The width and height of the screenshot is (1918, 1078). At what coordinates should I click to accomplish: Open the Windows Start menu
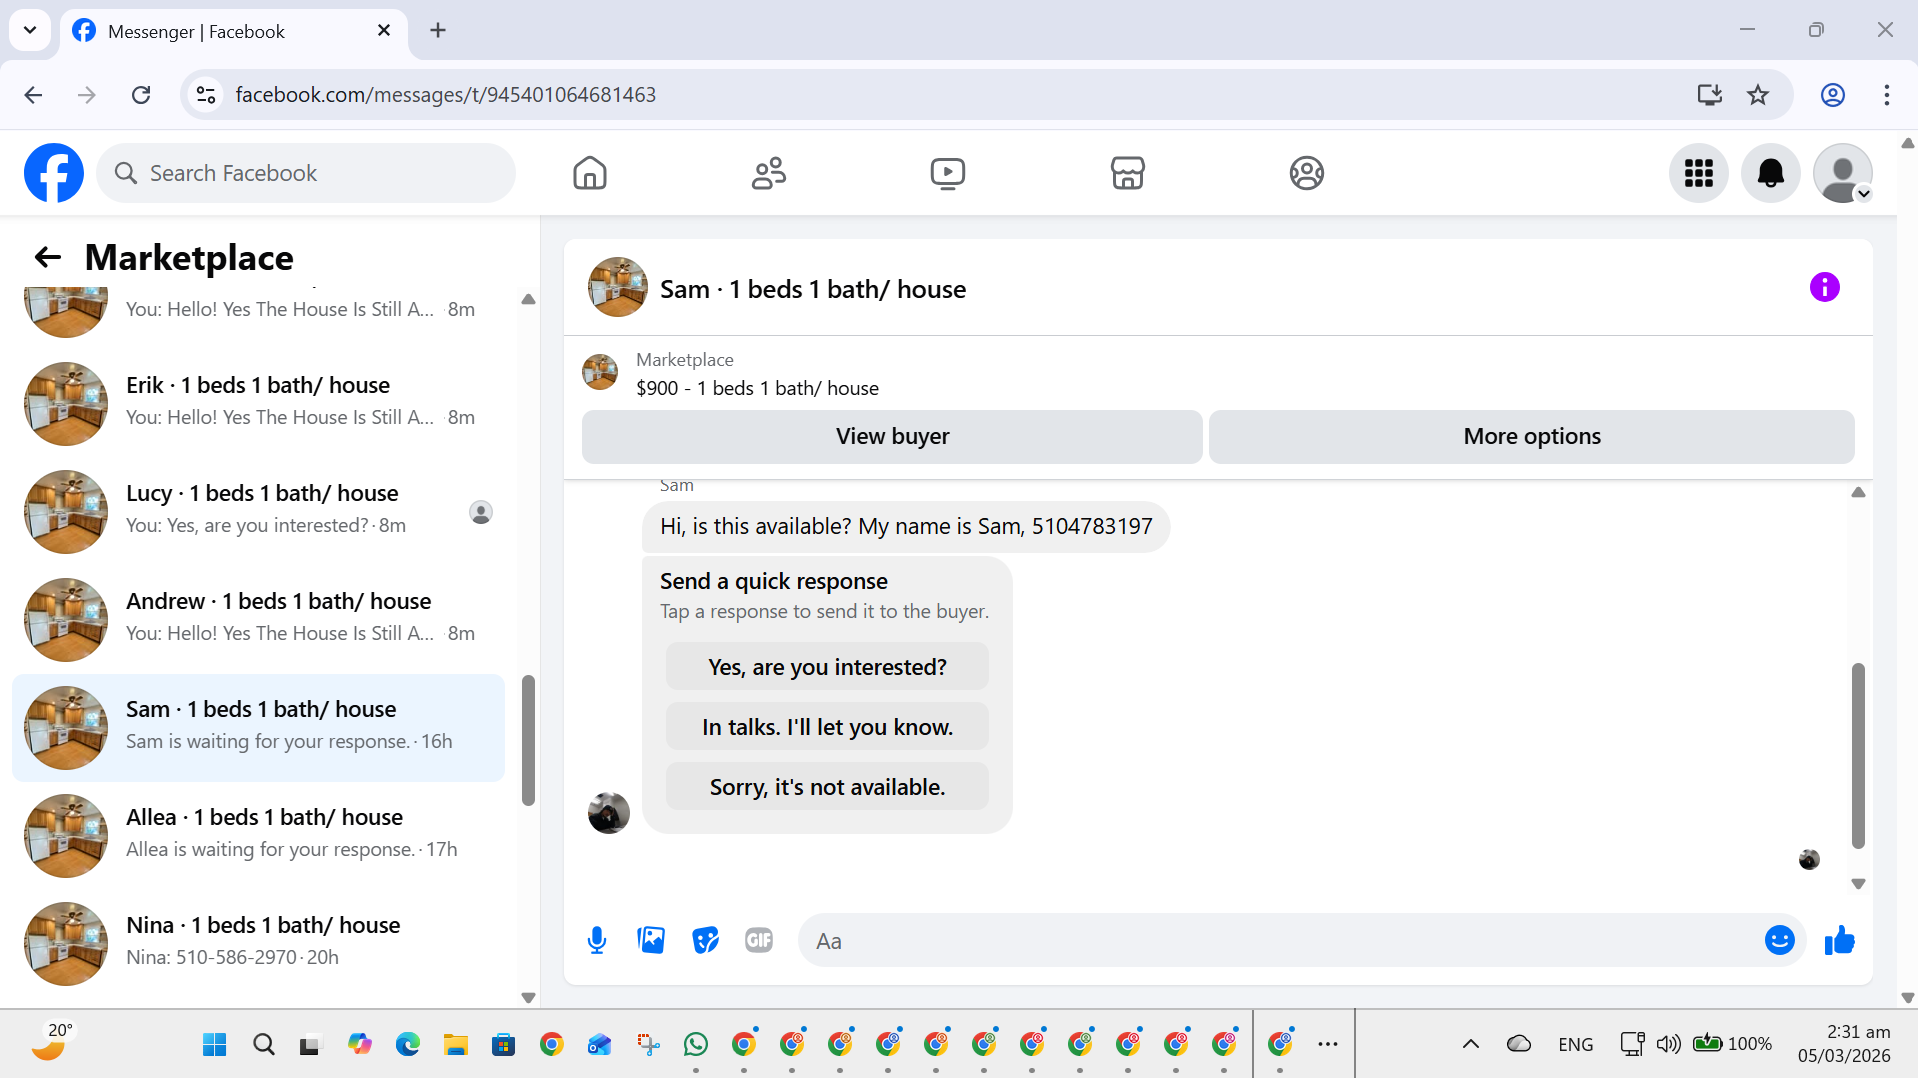214,1045
